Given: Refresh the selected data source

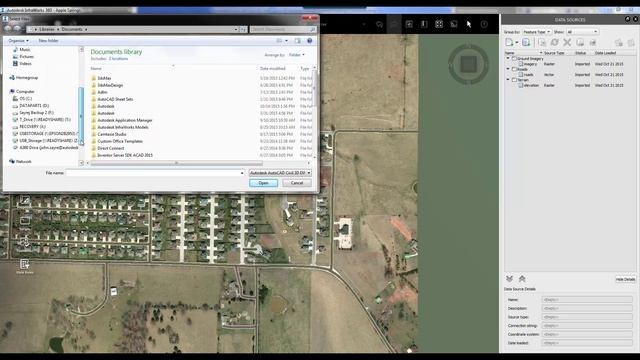Looking at the screenshot, I should 554,42.
